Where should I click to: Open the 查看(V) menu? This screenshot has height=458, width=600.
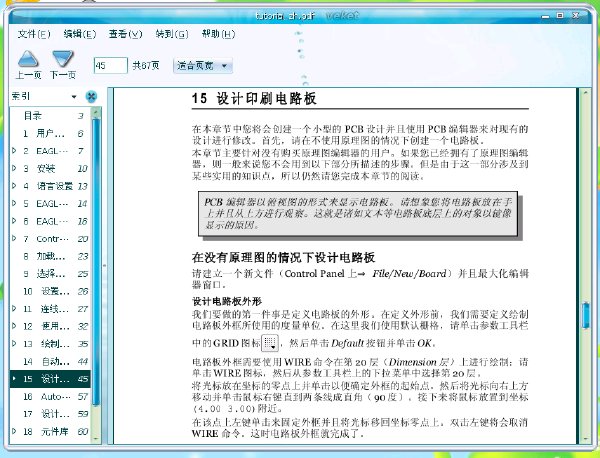coord(125,34)
